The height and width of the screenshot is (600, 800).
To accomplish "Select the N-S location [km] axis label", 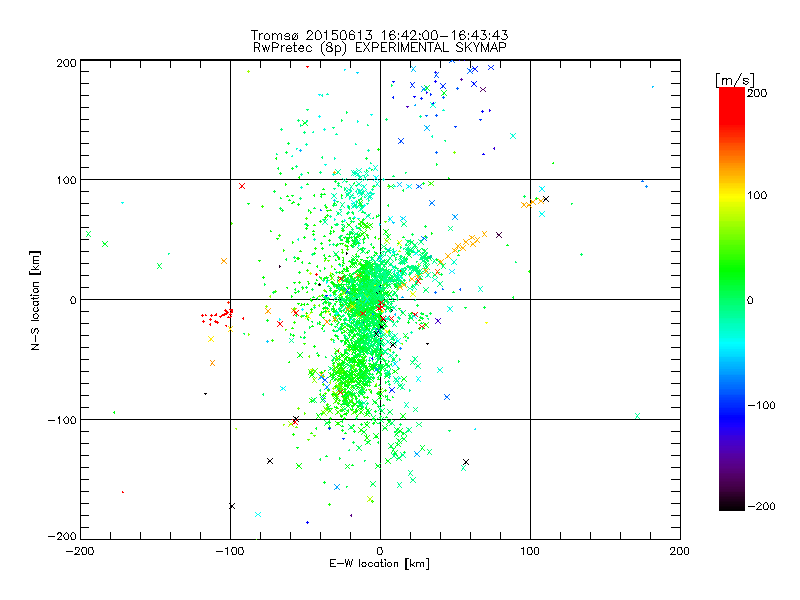I will click(35, 300).
